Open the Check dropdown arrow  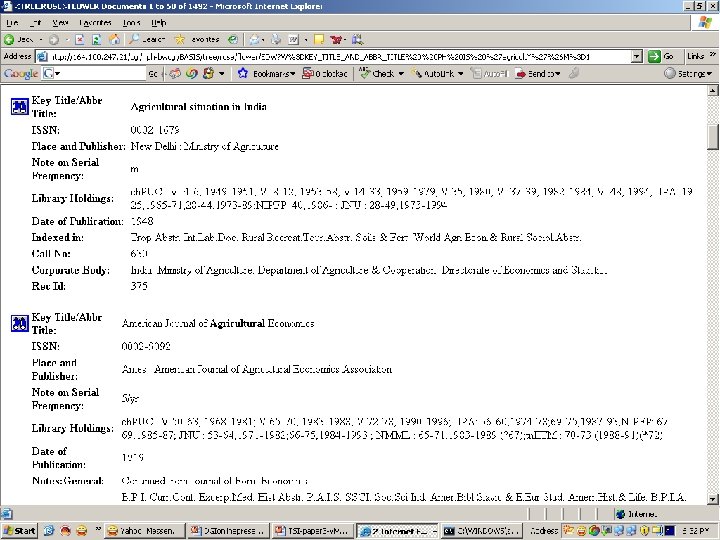401,73
